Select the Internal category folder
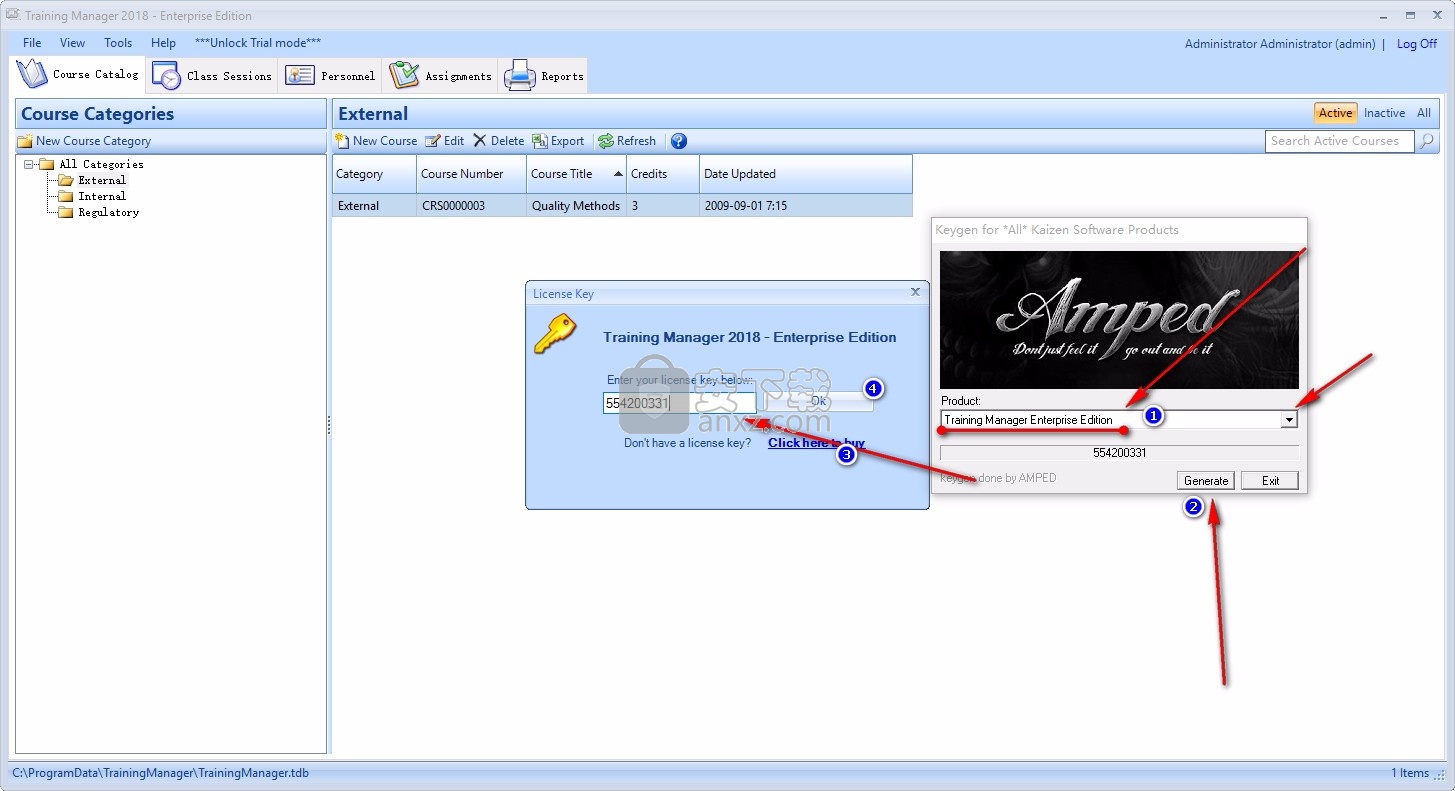1455x791 pixels. pos(93,196)
